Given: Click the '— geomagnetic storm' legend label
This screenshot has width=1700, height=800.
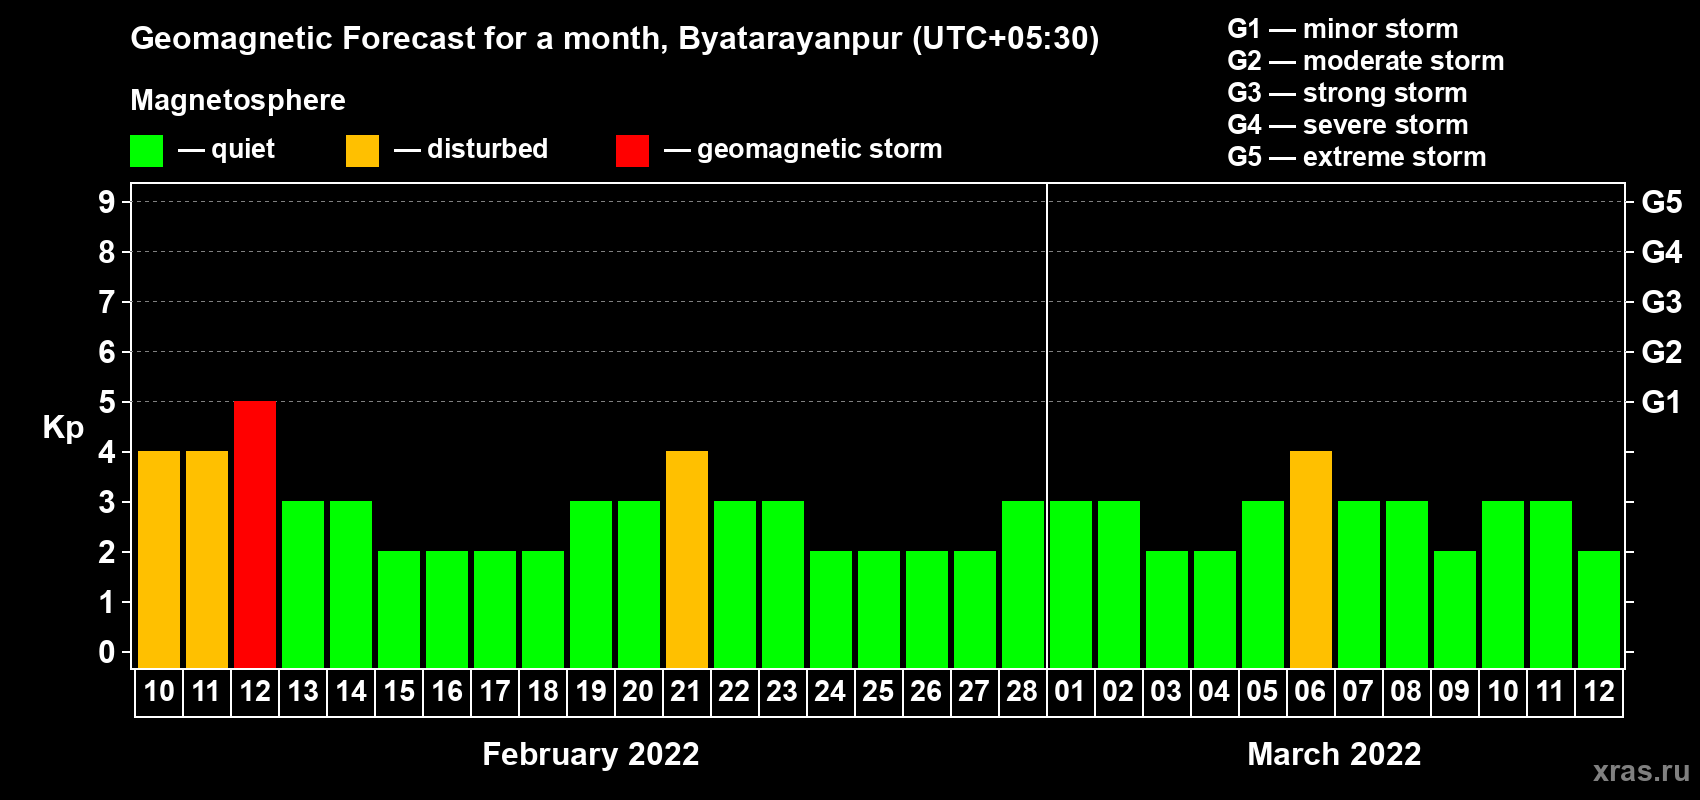Looking at the screenshot, I should pyautogui.click(x=803, y=149).
